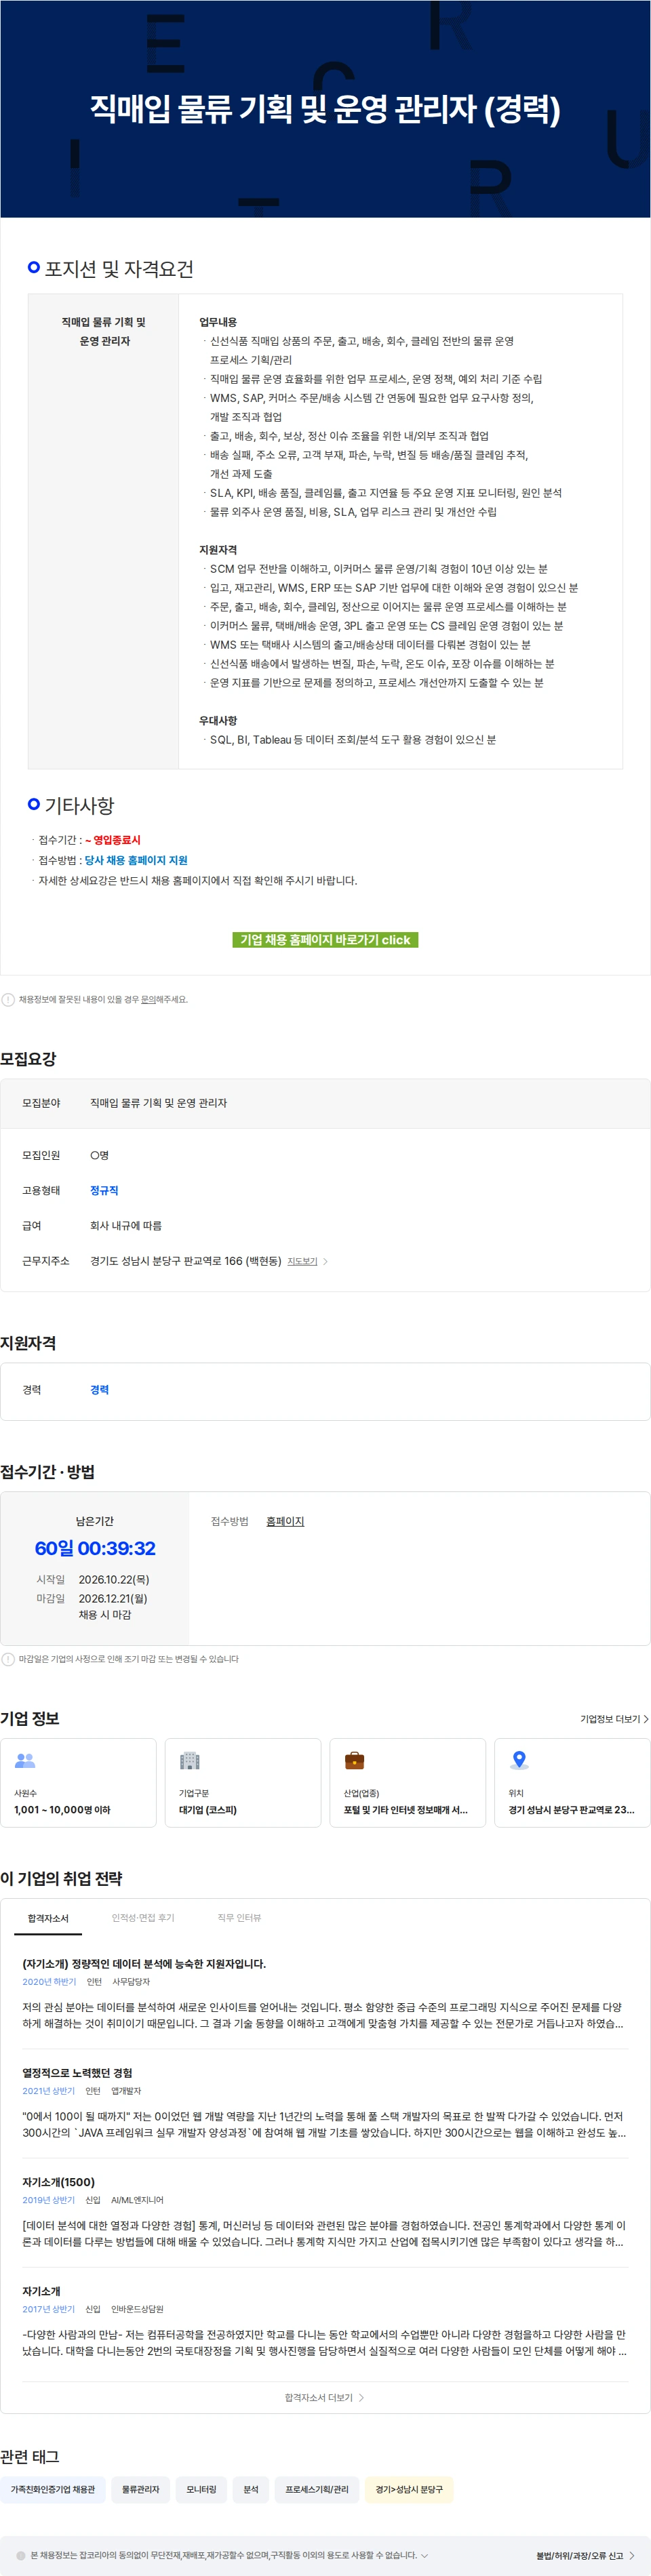Click the info icon beside 마감일은 기업의 사정으로

click(8, 1659)
